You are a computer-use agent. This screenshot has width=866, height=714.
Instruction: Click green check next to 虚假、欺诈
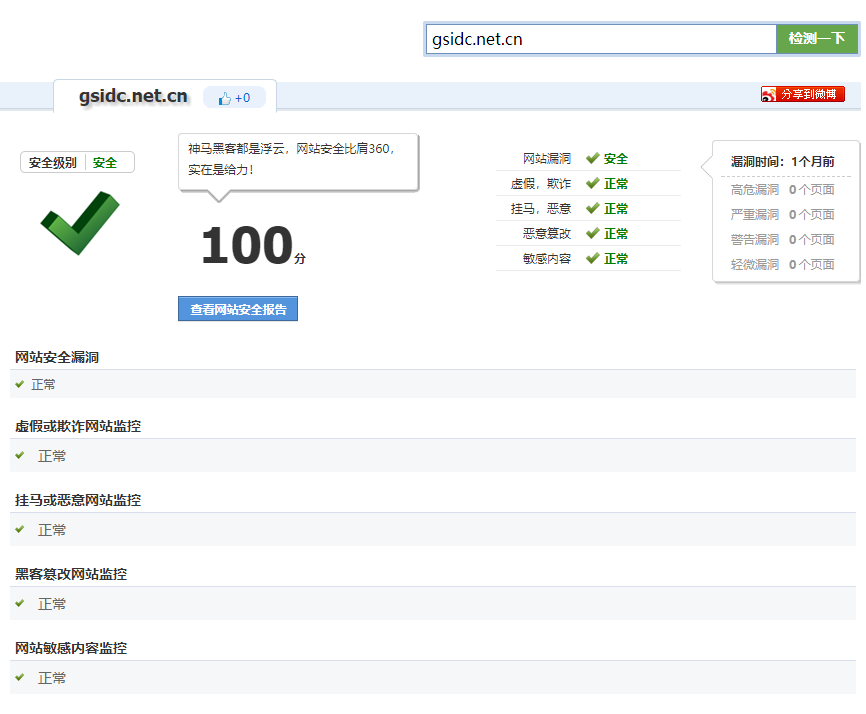[x=592, y=183]
